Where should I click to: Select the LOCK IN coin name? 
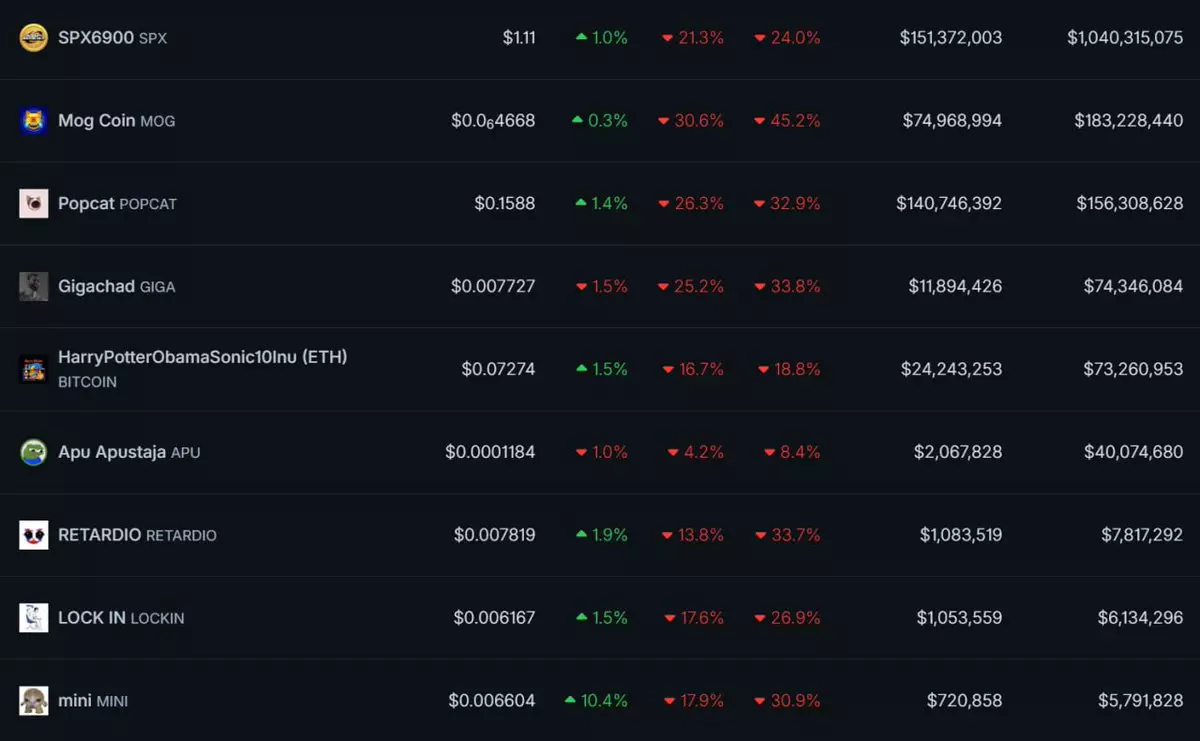(x=92, y=618)
